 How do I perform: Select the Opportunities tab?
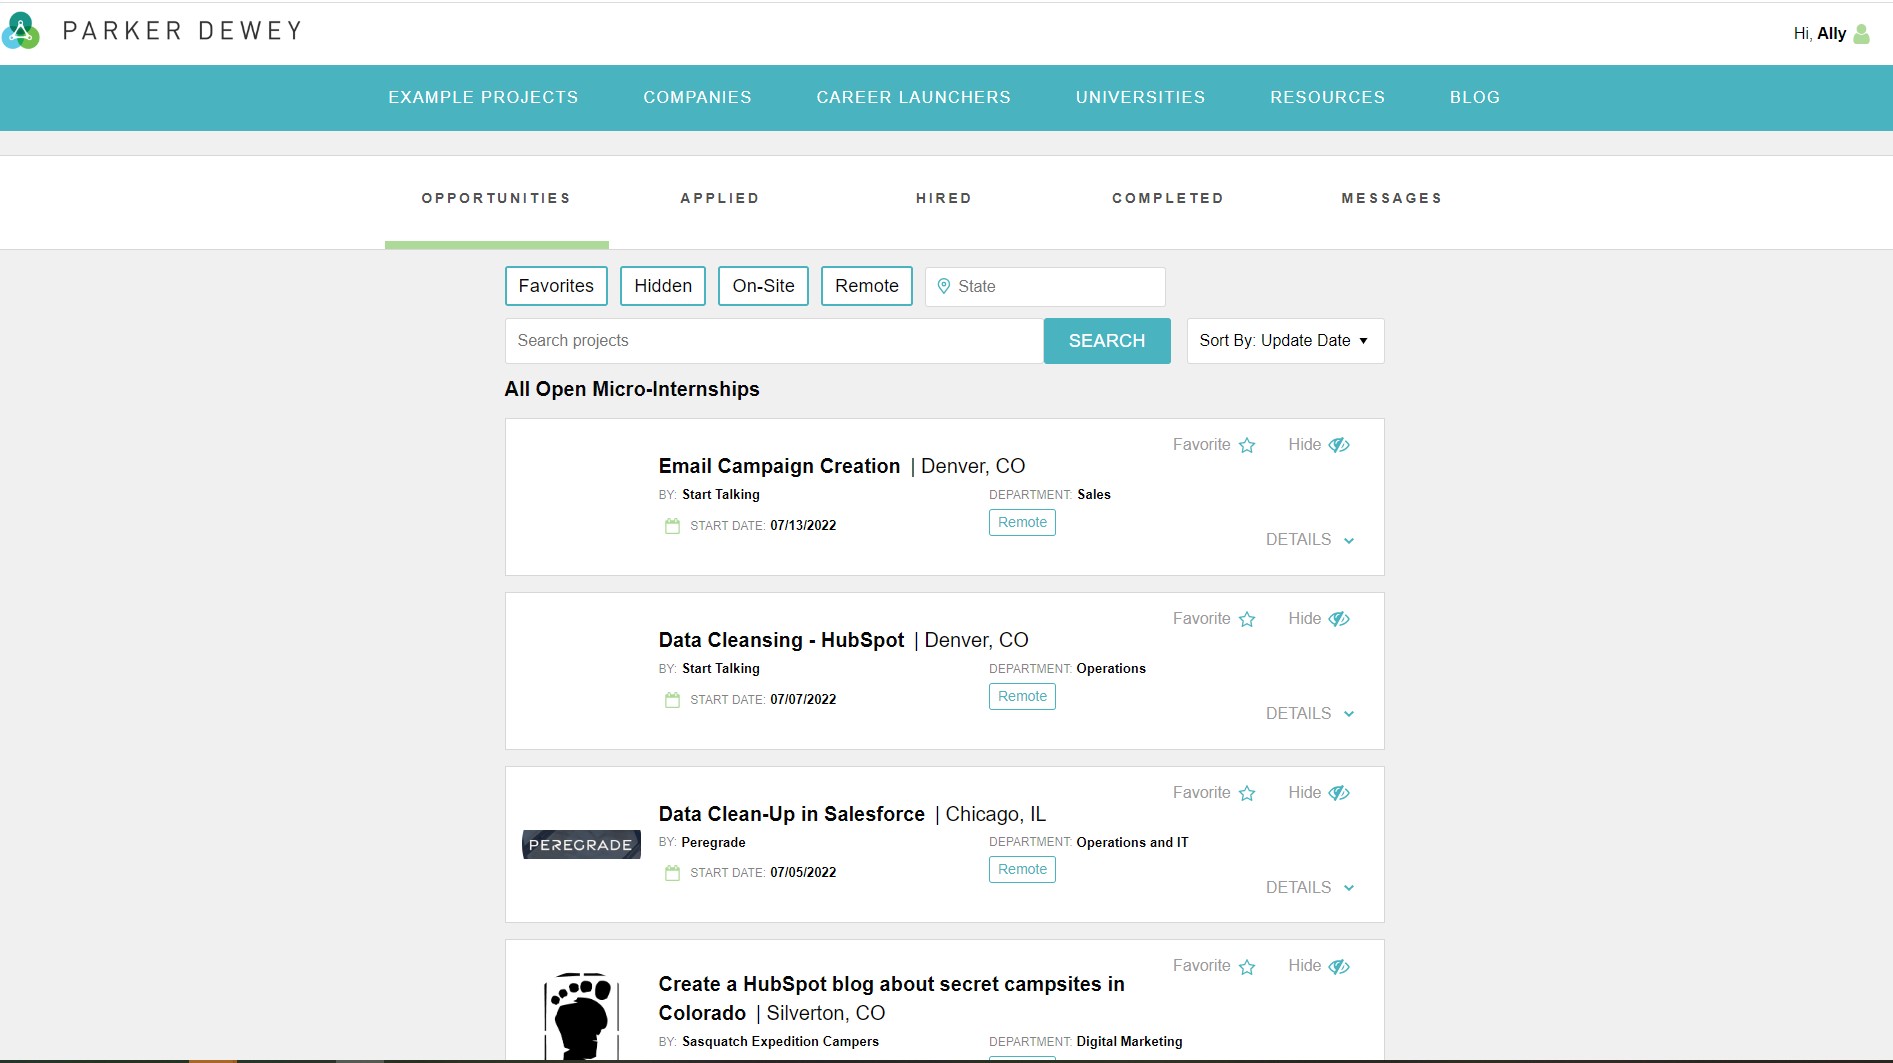point(496,198)
